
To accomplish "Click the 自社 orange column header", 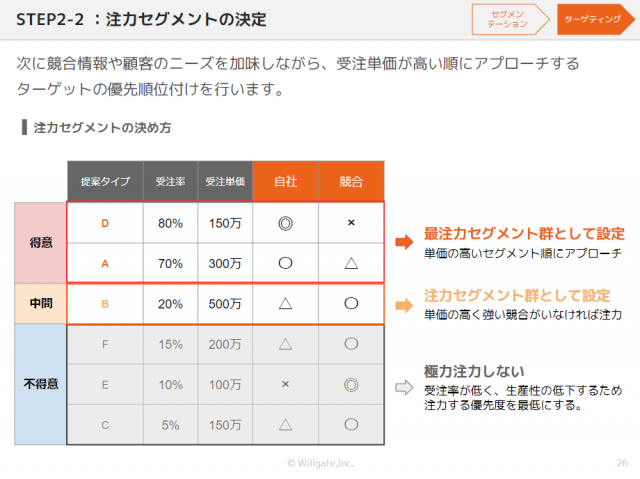I will [285, 182].
